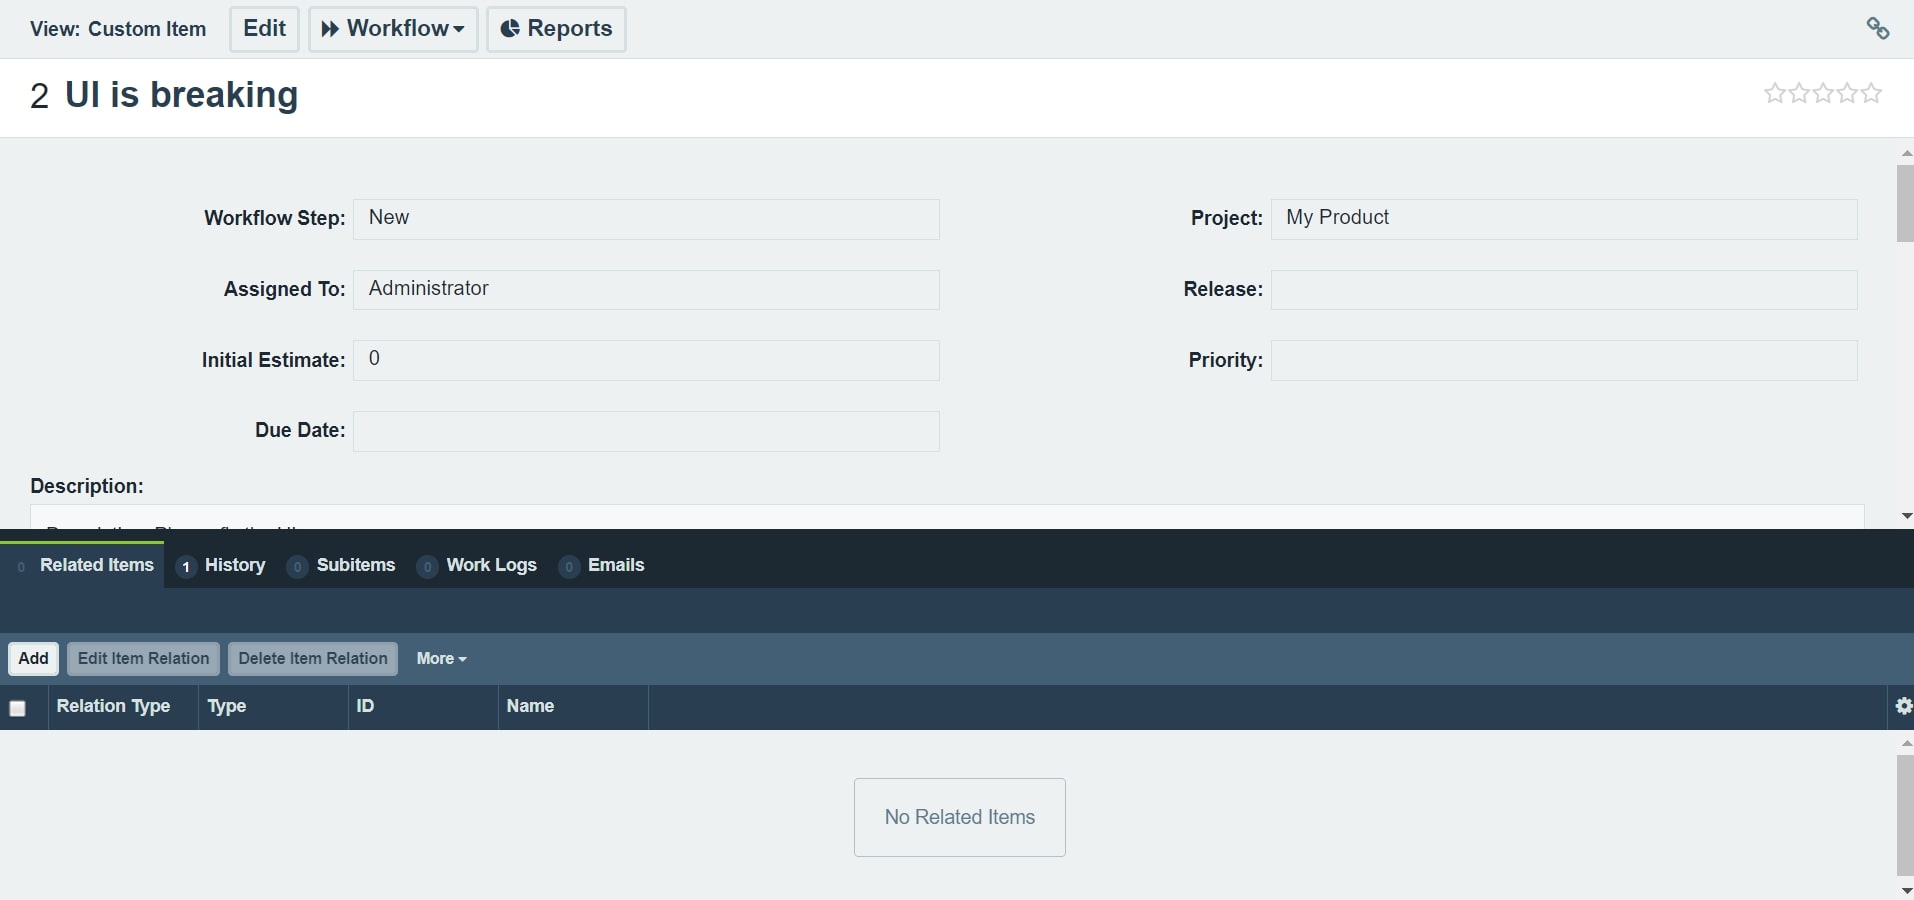Click the empty Priority field
This screenshot has height=900, width=1914.
(1564, 360)
